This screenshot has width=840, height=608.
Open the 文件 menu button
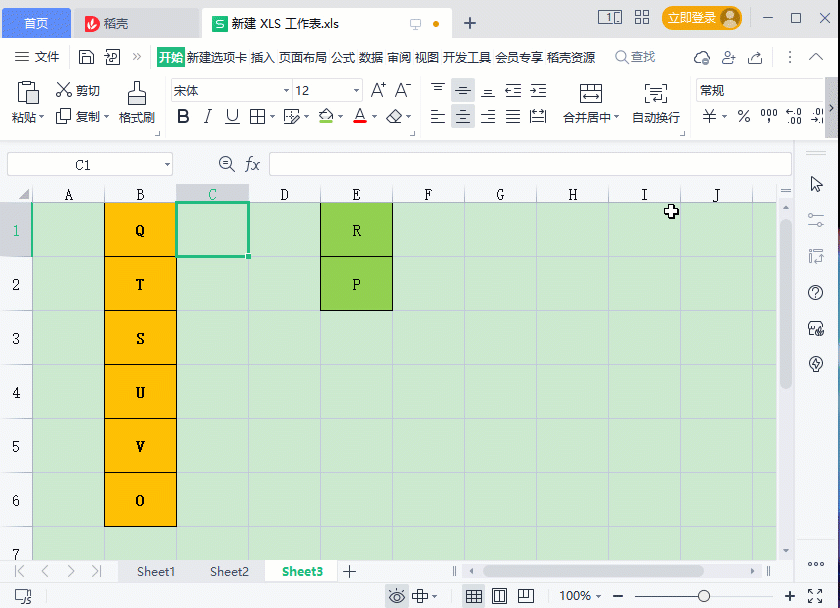click(37, 57)
